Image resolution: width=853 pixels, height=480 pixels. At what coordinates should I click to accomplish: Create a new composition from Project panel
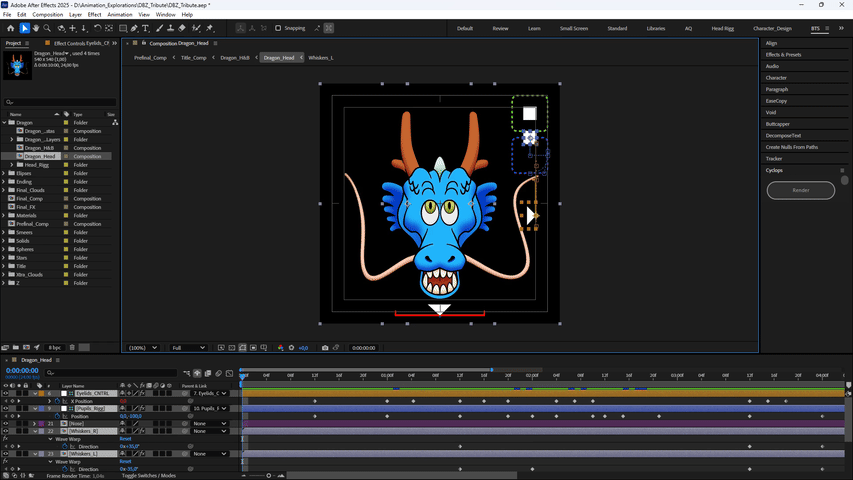tap(26, 347)
